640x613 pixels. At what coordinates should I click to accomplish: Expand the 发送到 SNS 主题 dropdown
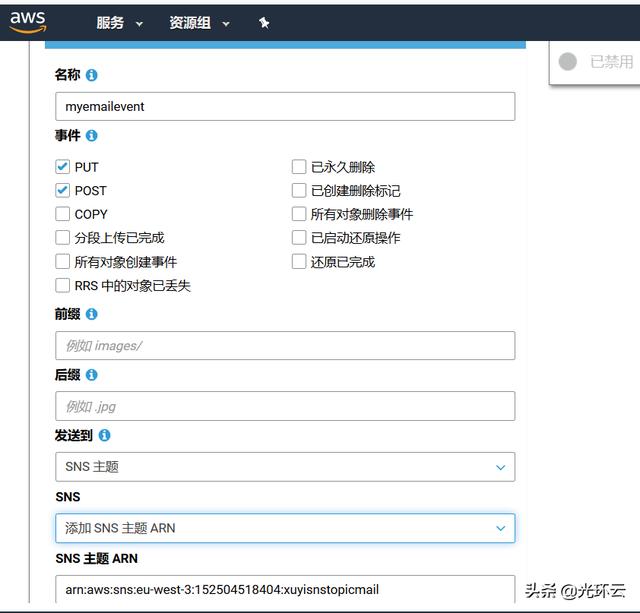[285, 467]
